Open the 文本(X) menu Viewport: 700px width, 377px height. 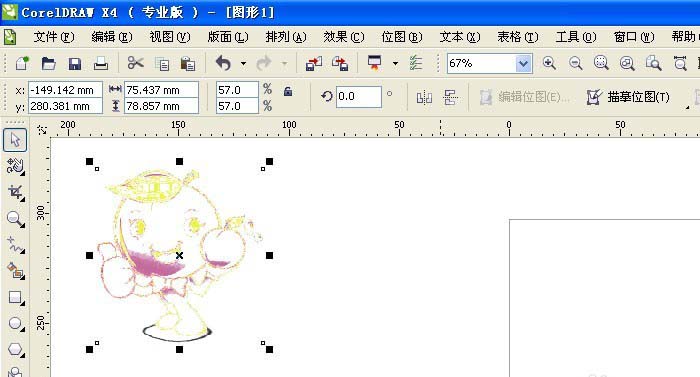click(460, 37)
